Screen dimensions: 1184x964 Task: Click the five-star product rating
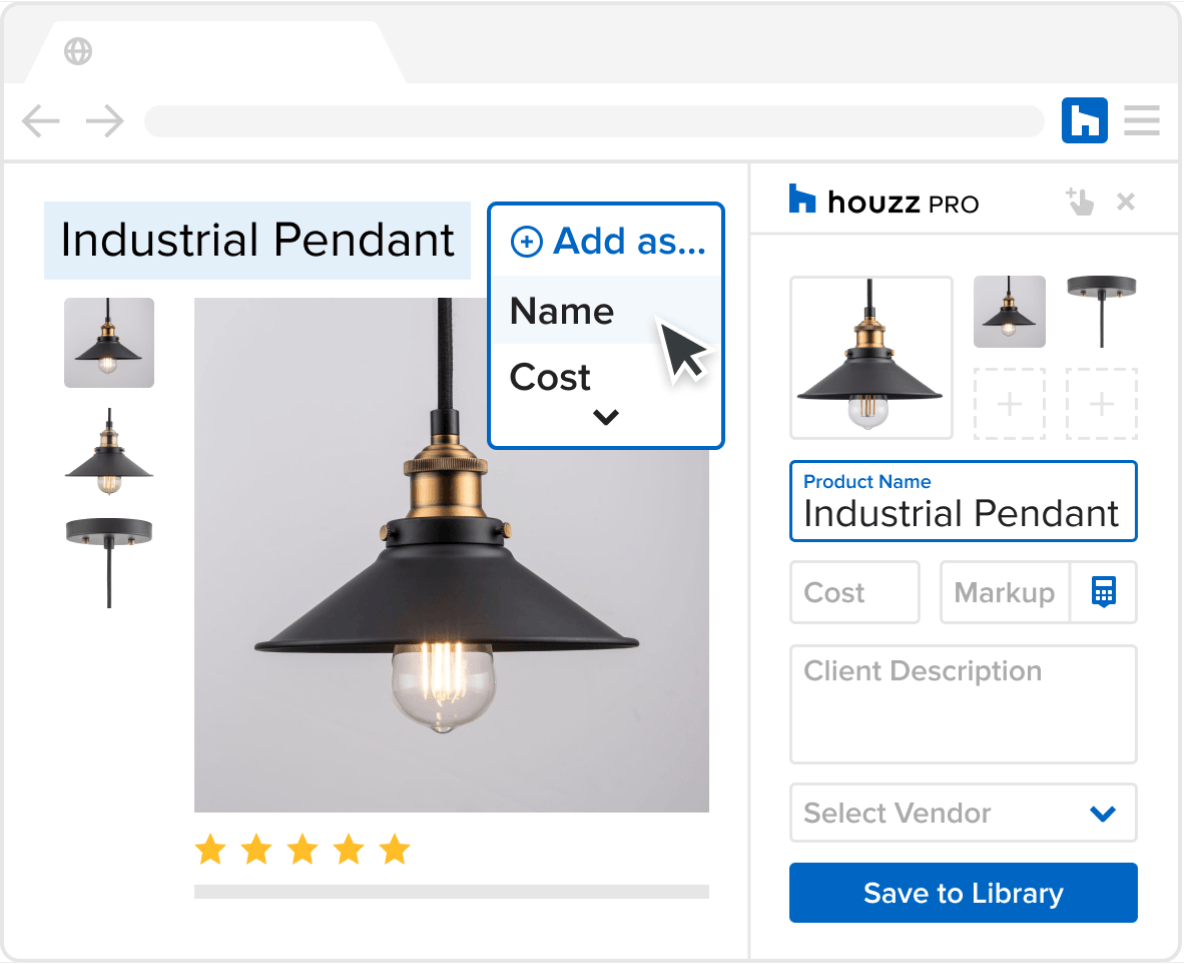302,850
